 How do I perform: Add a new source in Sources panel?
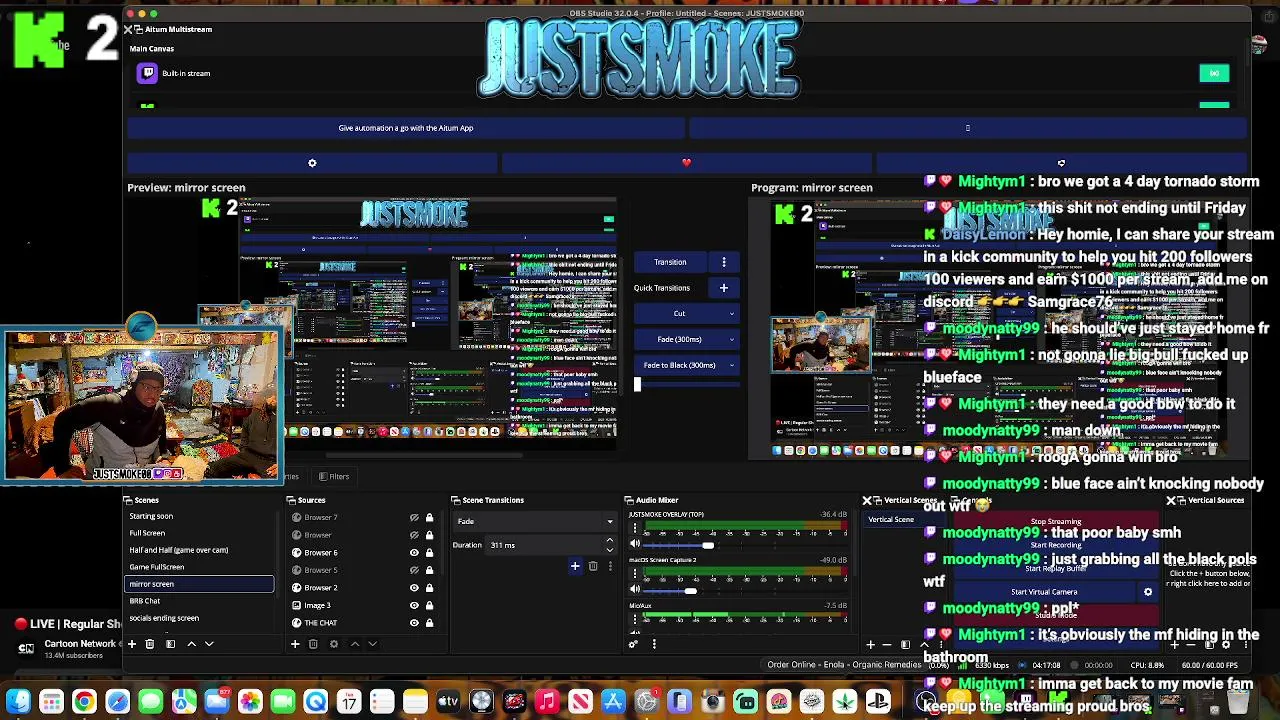(295, 644)
